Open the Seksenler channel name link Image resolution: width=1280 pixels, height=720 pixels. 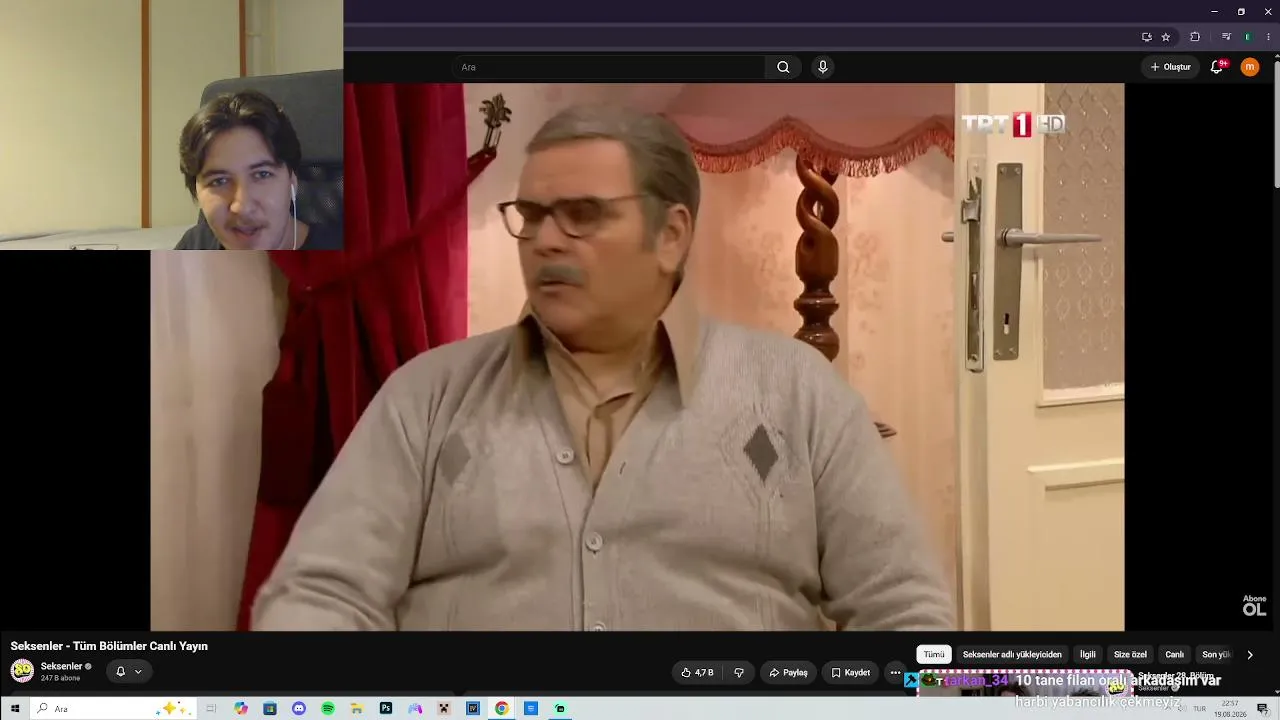pos(61,666)
